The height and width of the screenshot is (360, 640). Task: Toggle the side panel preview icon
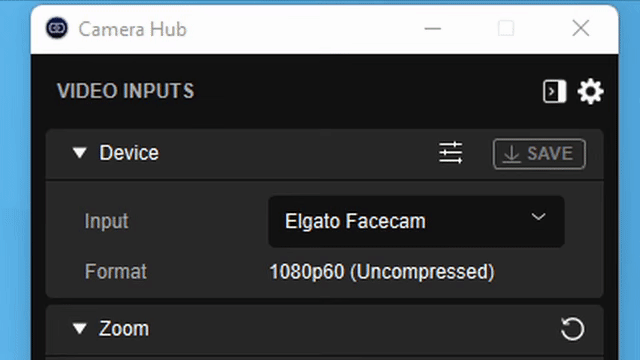554,91
